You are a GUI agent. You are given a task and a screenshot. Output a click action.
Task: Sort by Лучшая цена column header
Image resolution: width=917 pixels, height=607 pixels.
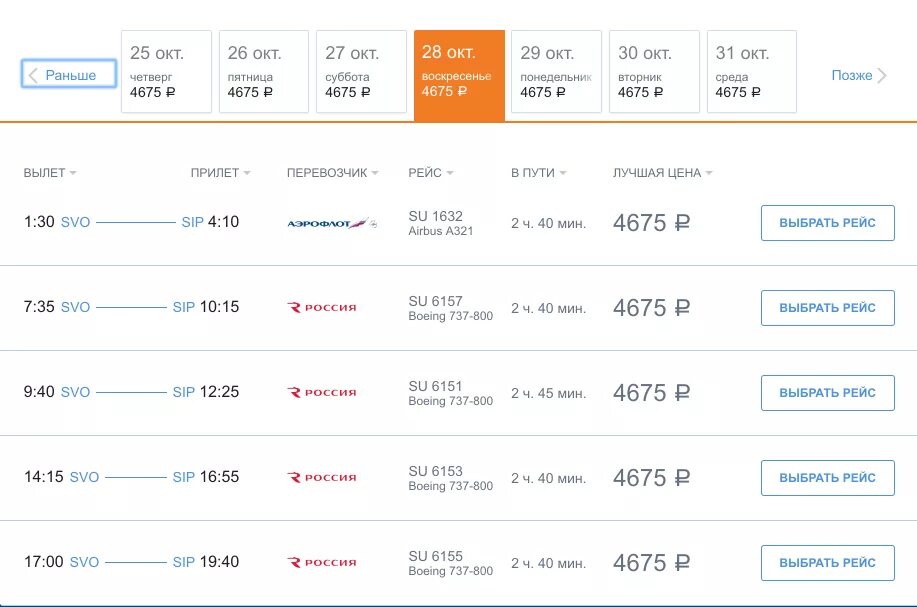pyautogui.click(x=662, y=173)
